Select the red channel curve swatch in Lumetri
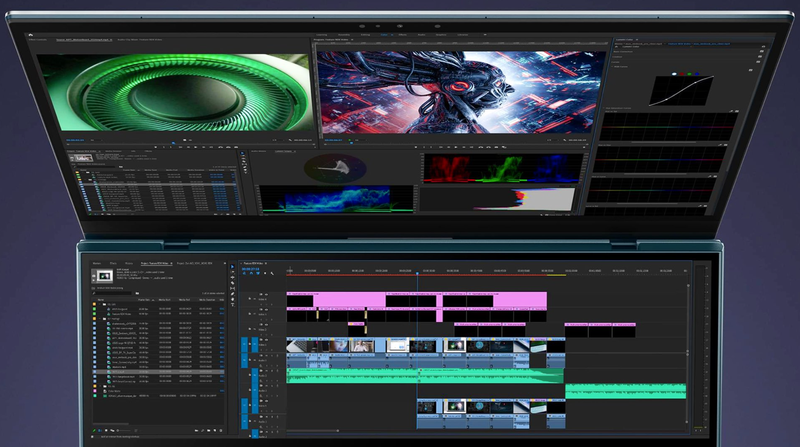 coord(682,74)
